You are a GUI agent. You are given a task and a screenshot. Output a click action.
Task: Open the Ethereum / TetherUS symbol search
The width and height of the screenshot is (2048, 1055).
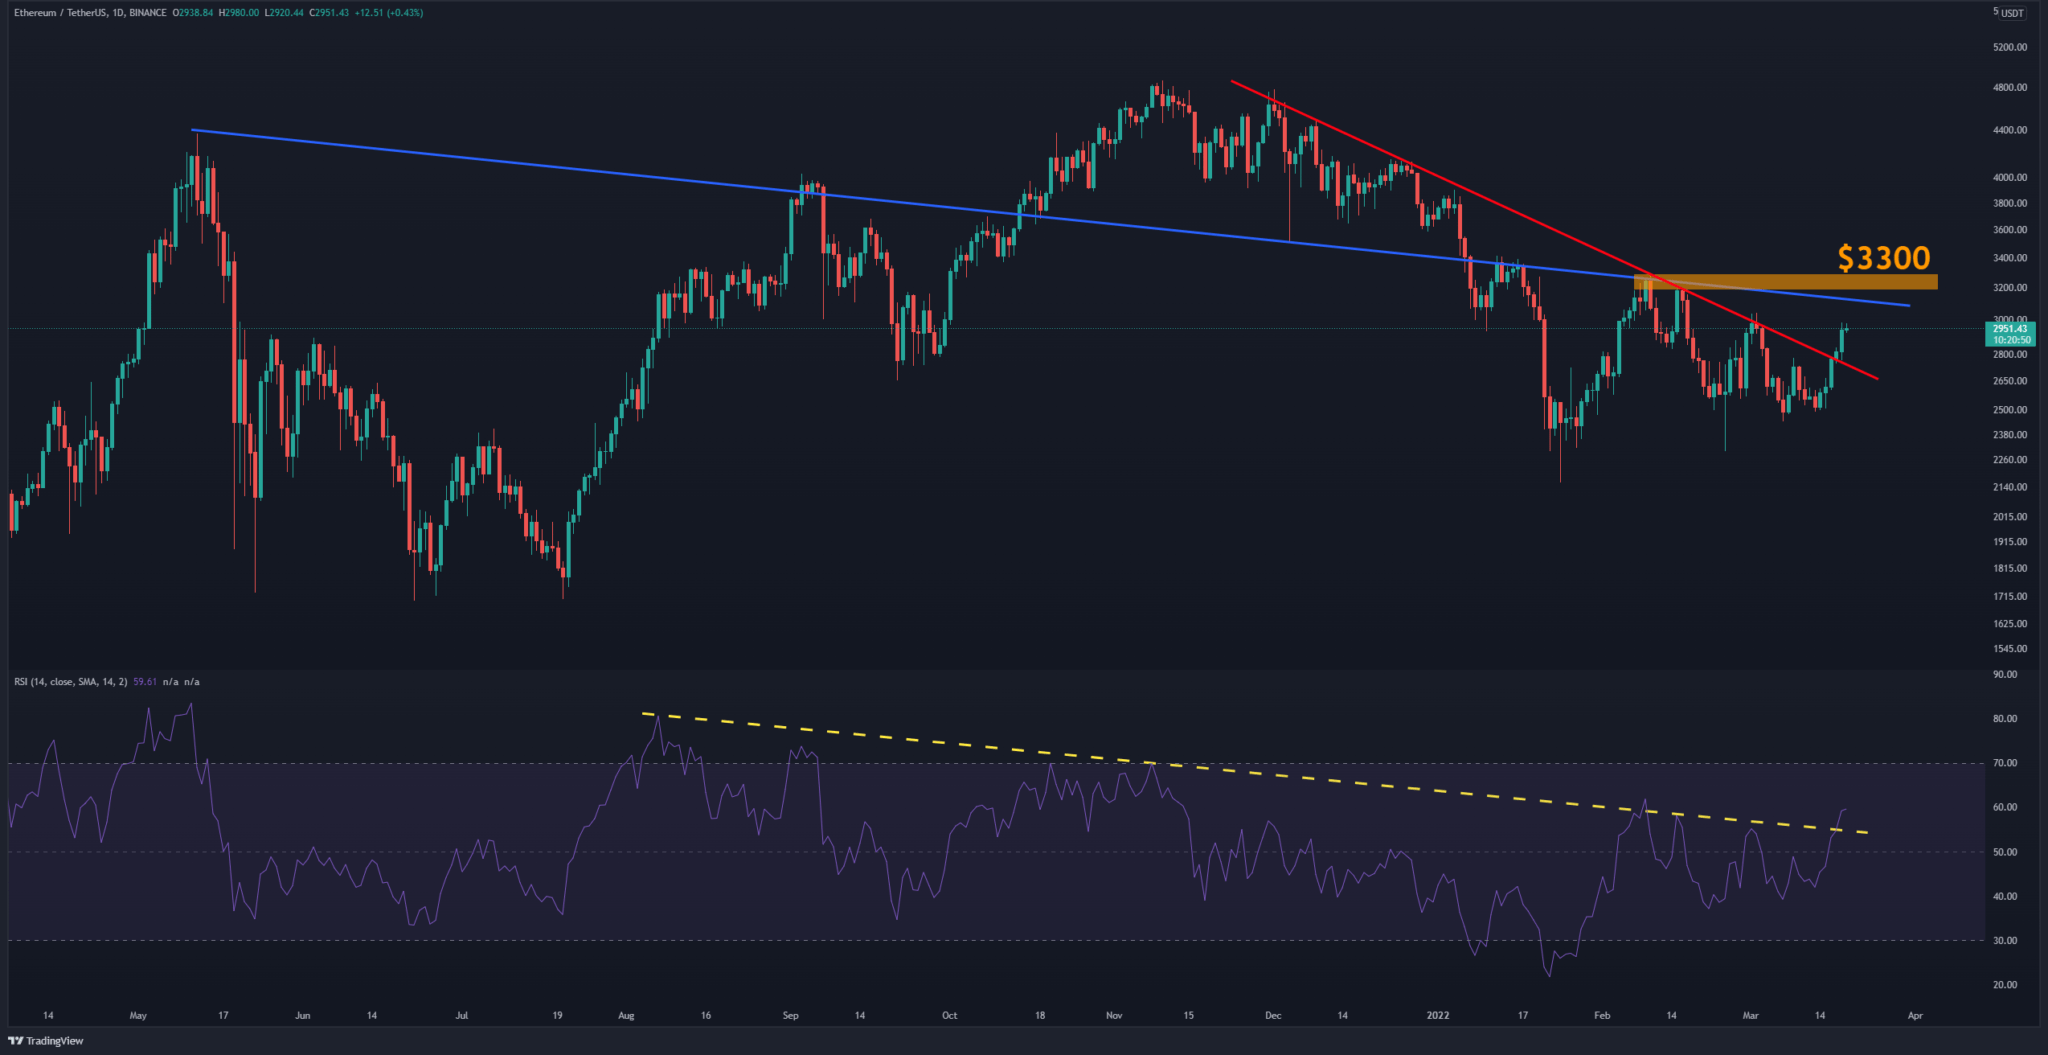click(x=60, y=13)
